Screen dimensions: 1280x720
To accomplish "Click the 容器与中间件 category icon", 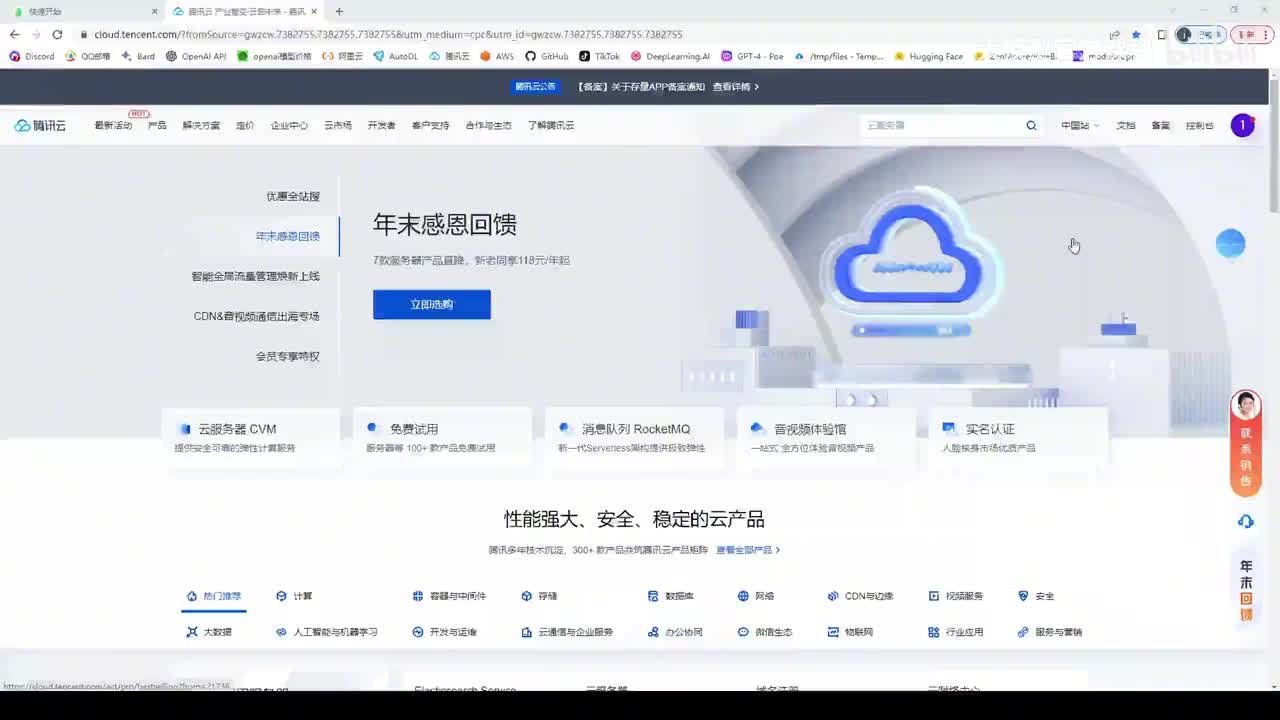I will (x=417, y=596).
